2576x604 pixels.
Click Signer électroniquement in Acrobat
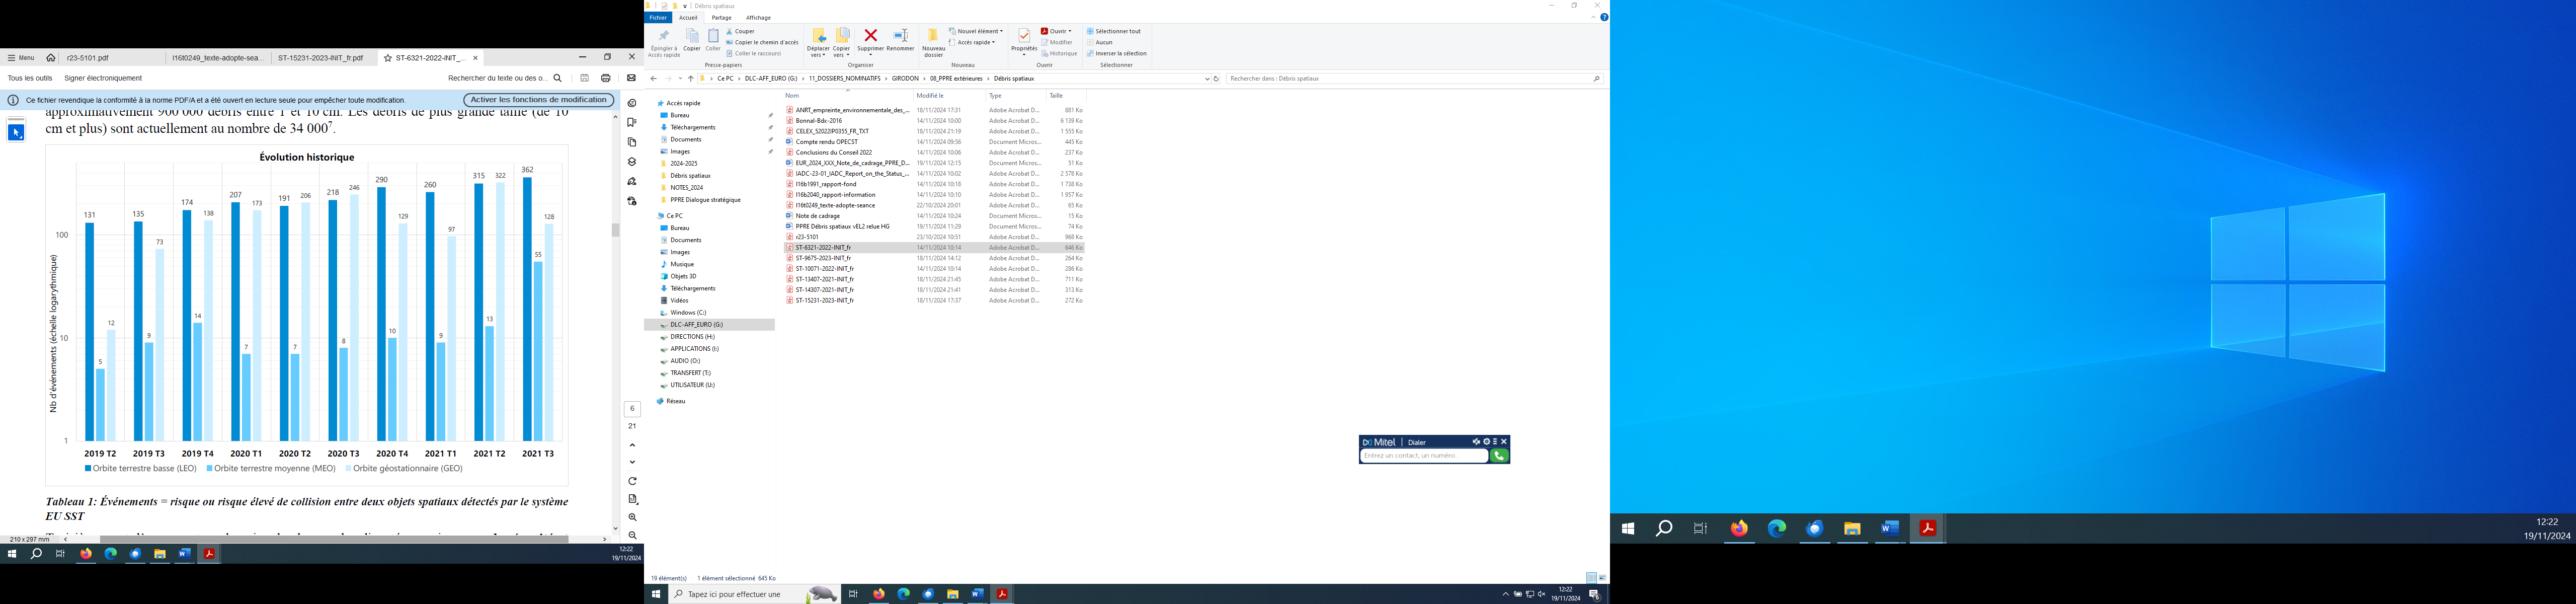pos(103,78)
